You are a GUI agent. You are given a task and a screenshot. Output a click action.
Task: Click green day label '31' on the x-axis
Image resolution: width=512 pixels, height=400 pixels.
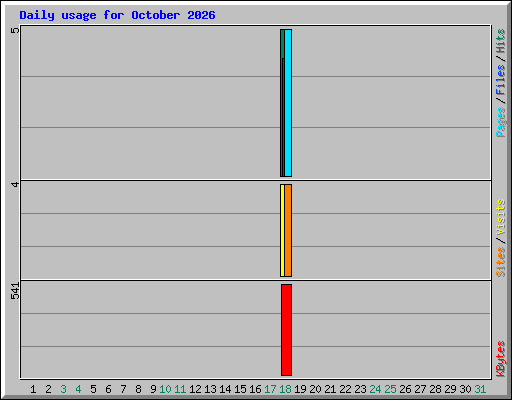tap(480, 389)
